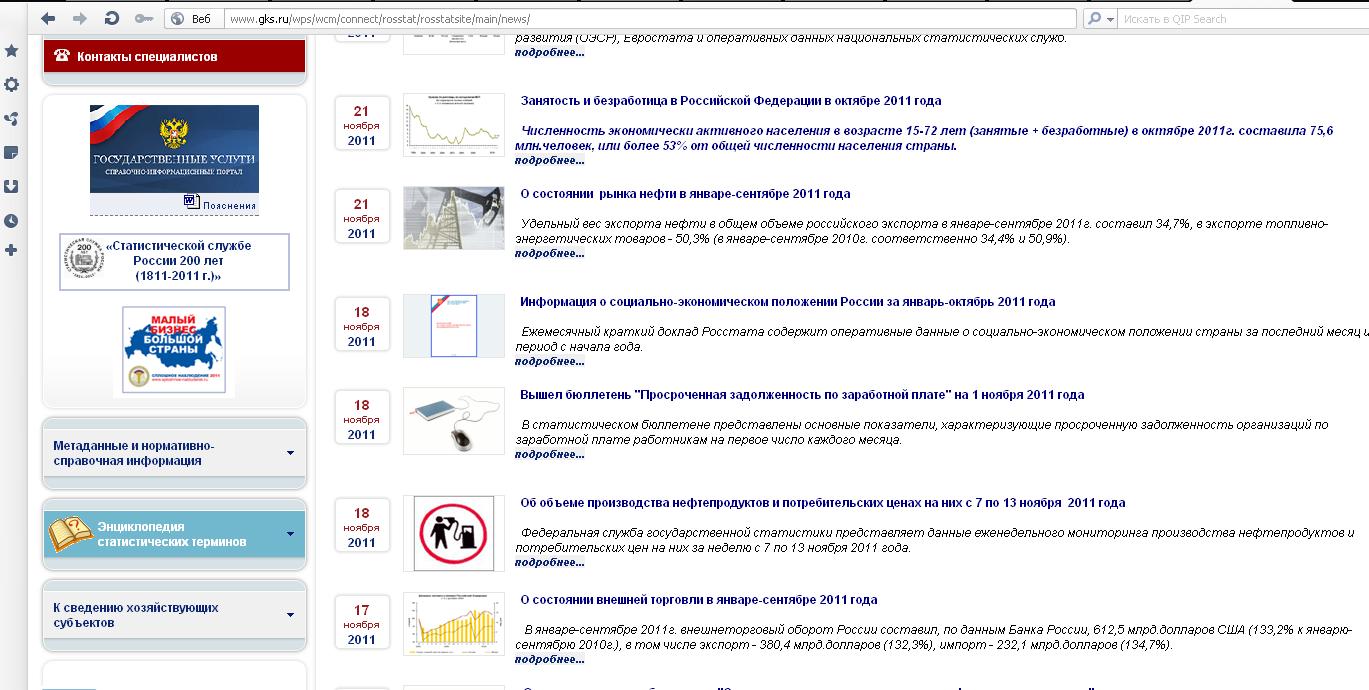The image size is (1369, 690).
Task: Open Об объеме производства нефтепродуктов article
Action: pos(823,503)
